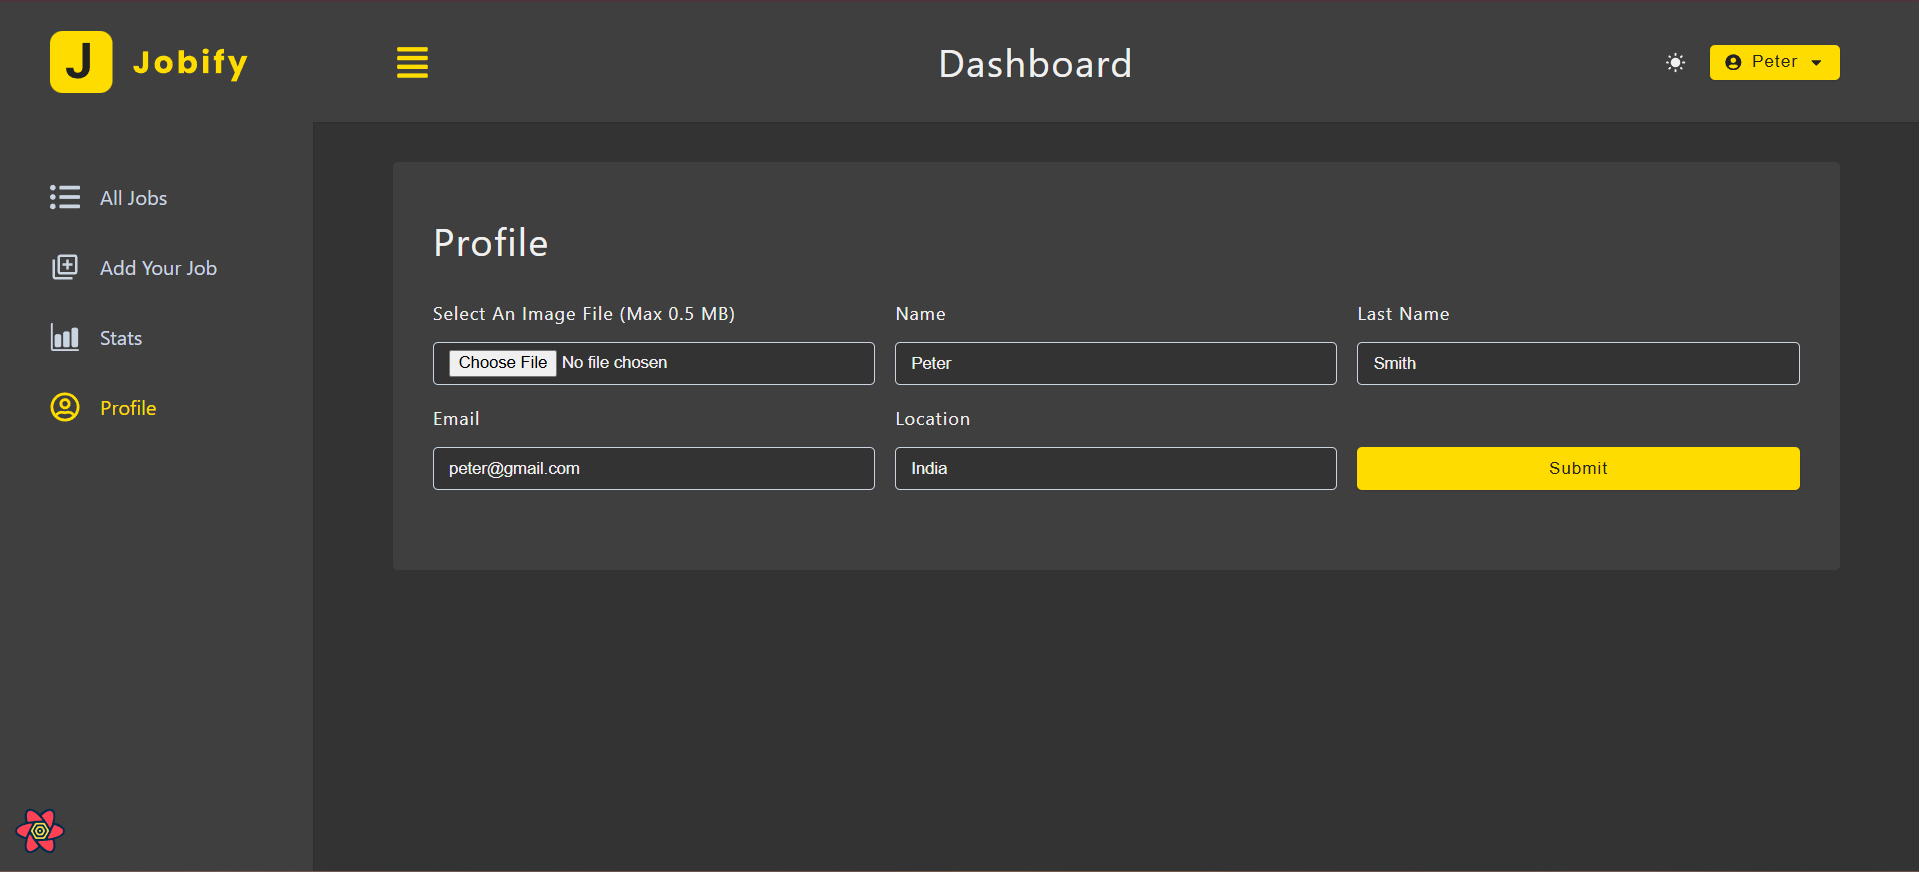This screenshot has height=872, width=1919.
Task: Click the Last Name label
Action: click(1403, 314)
